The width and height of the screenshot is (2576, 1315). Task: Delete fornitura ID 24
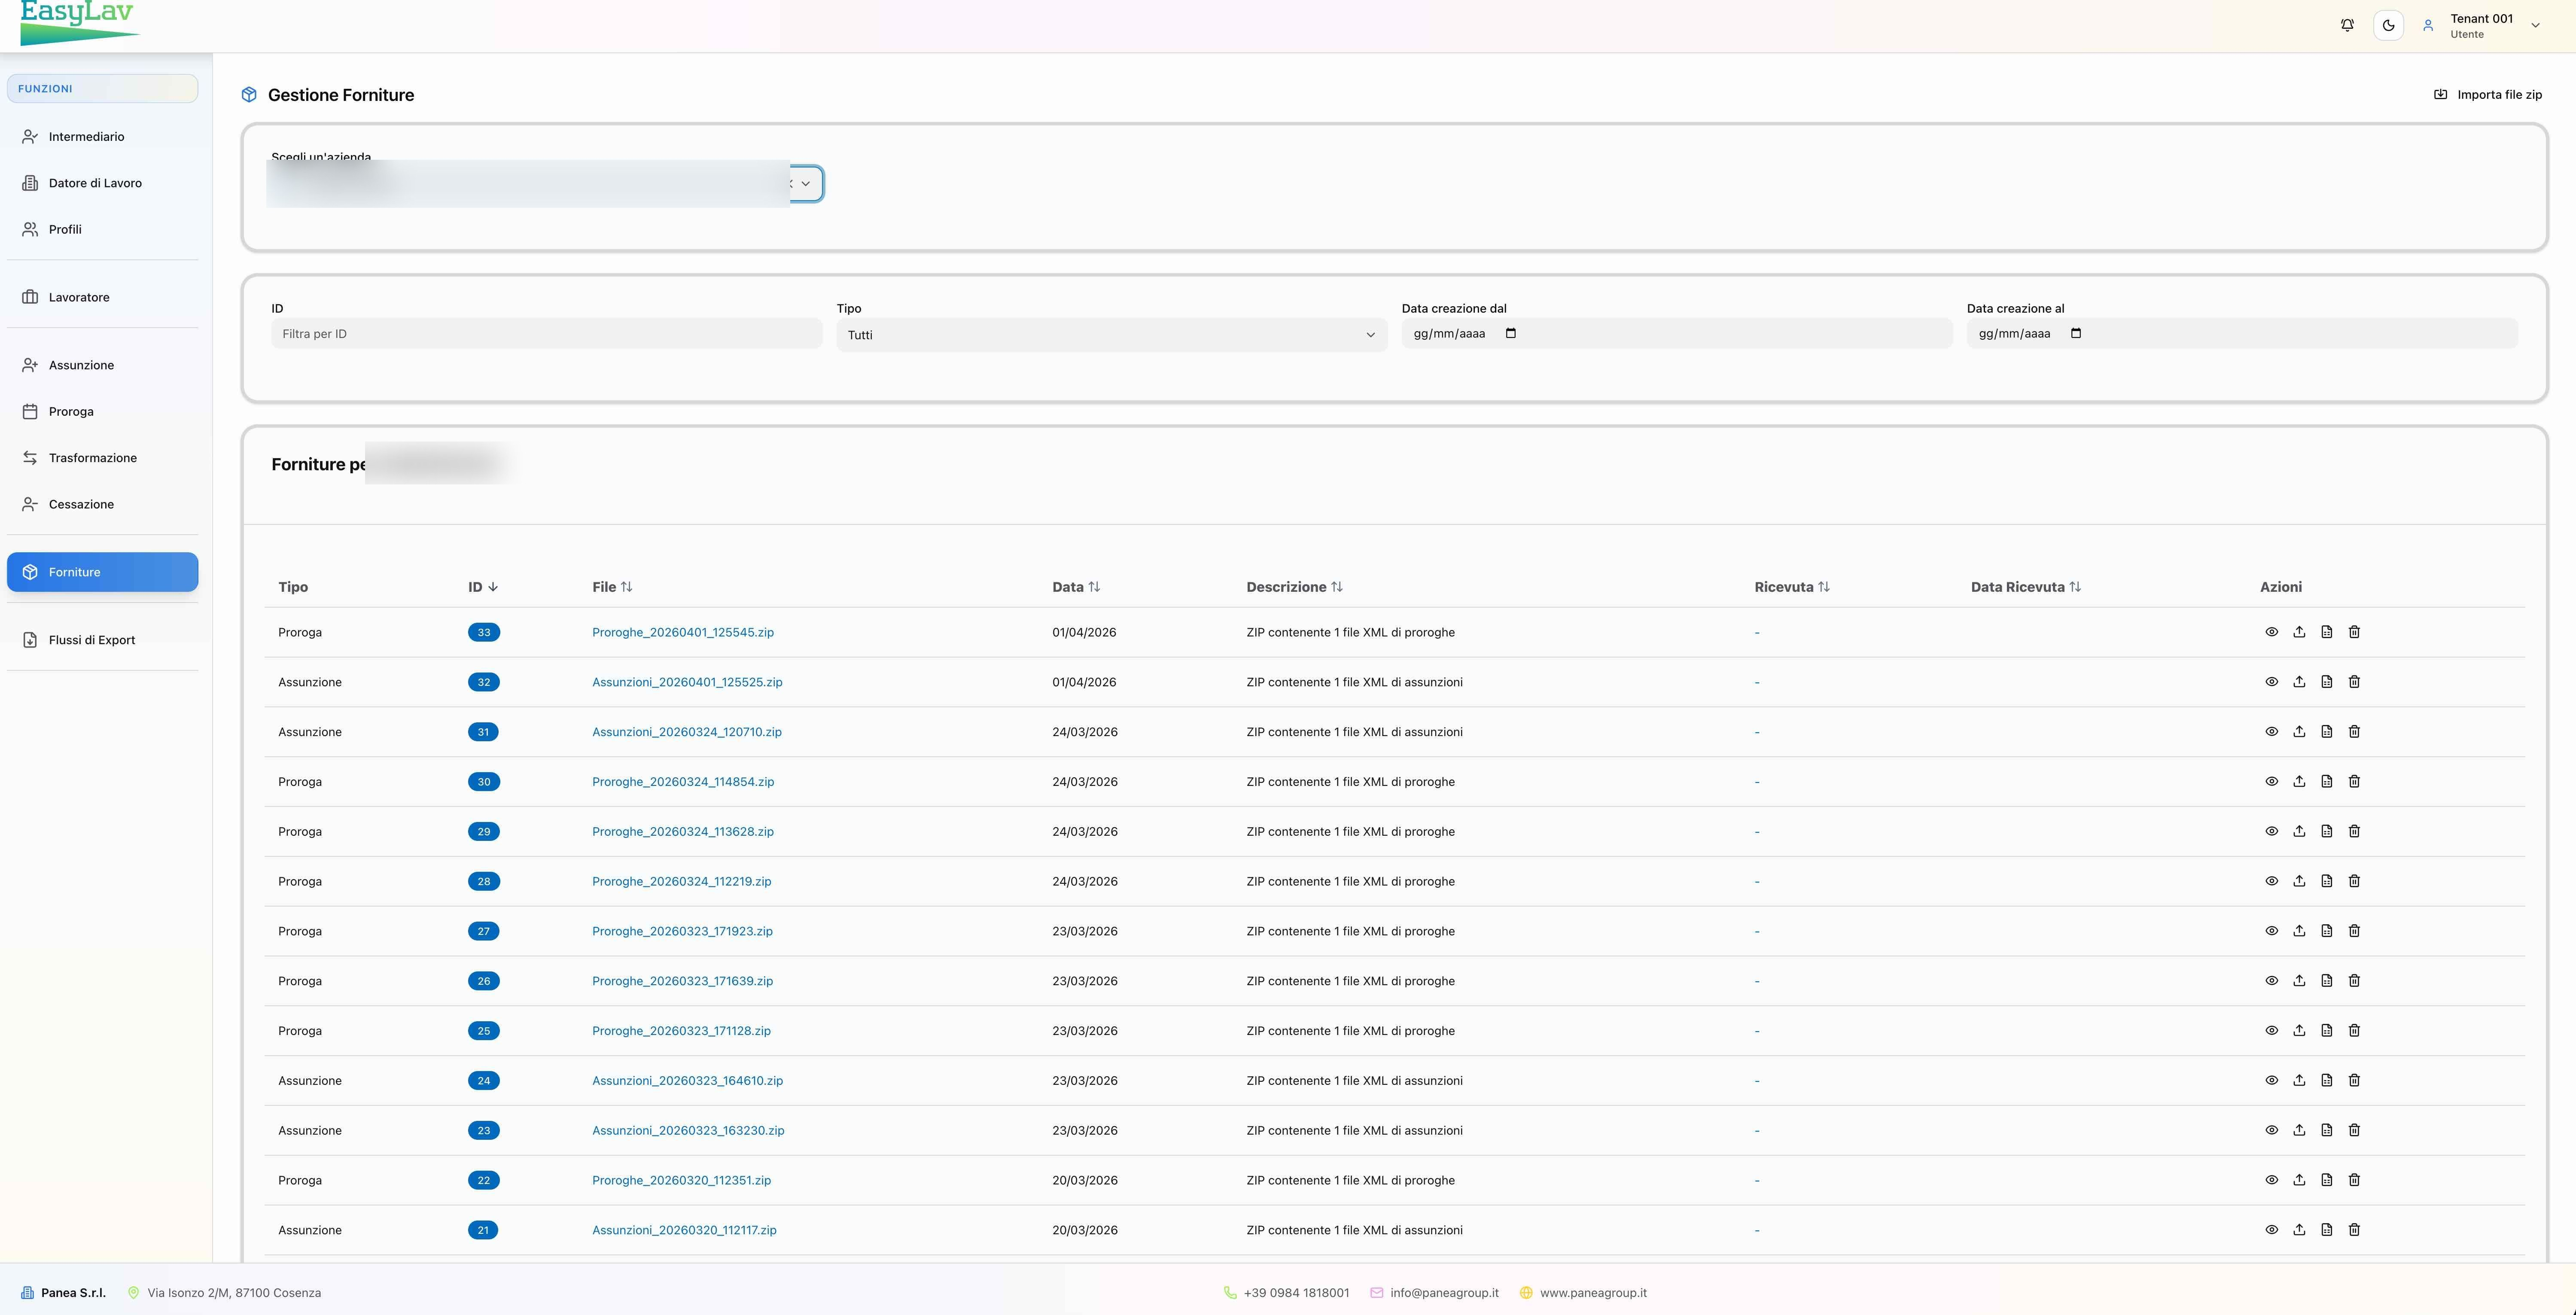coord(2354,1081)
